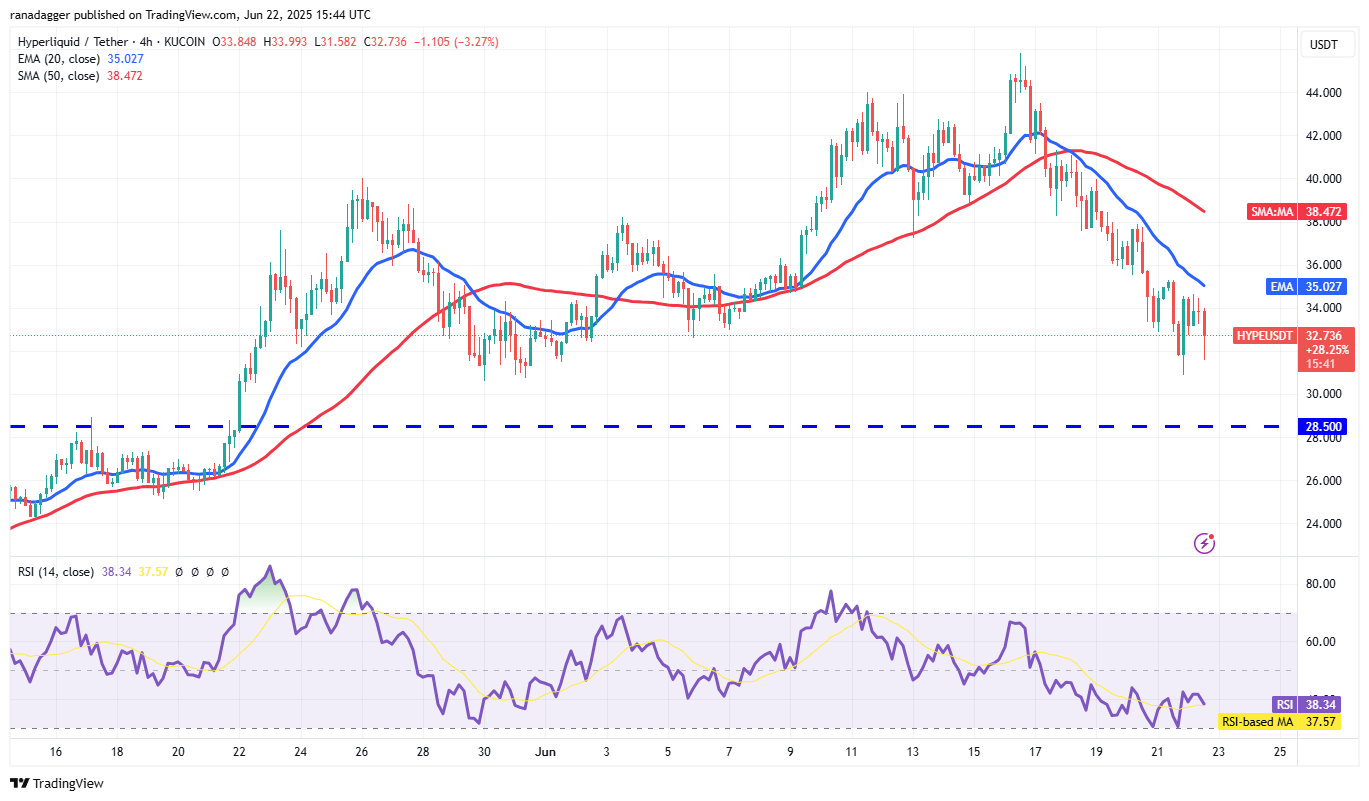Click the blue 28.500 support level tag

point(1323,427)
